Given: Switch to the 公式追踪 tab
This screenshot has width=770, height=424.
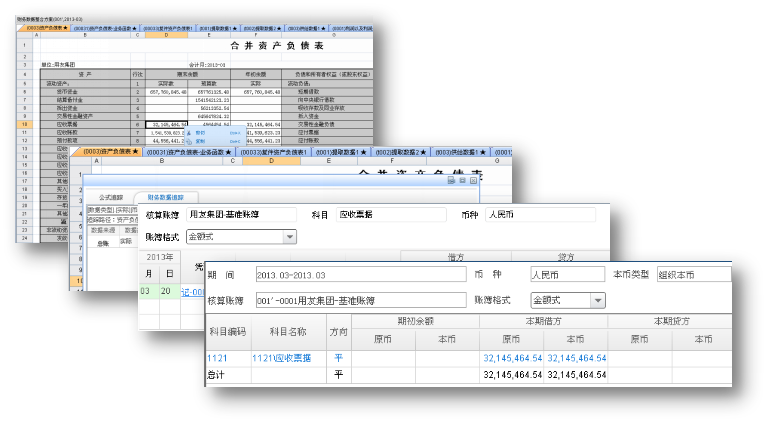Looking at the screenshot, I should [x=109, y=197].
